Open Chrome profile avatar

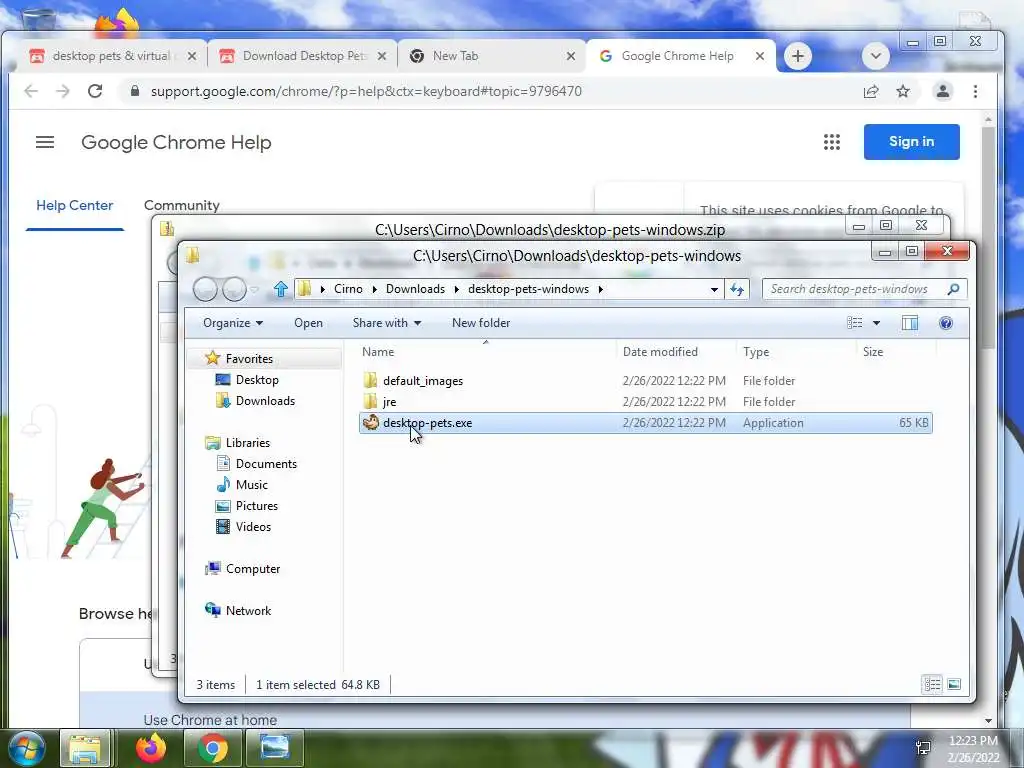tap(942, 91)
